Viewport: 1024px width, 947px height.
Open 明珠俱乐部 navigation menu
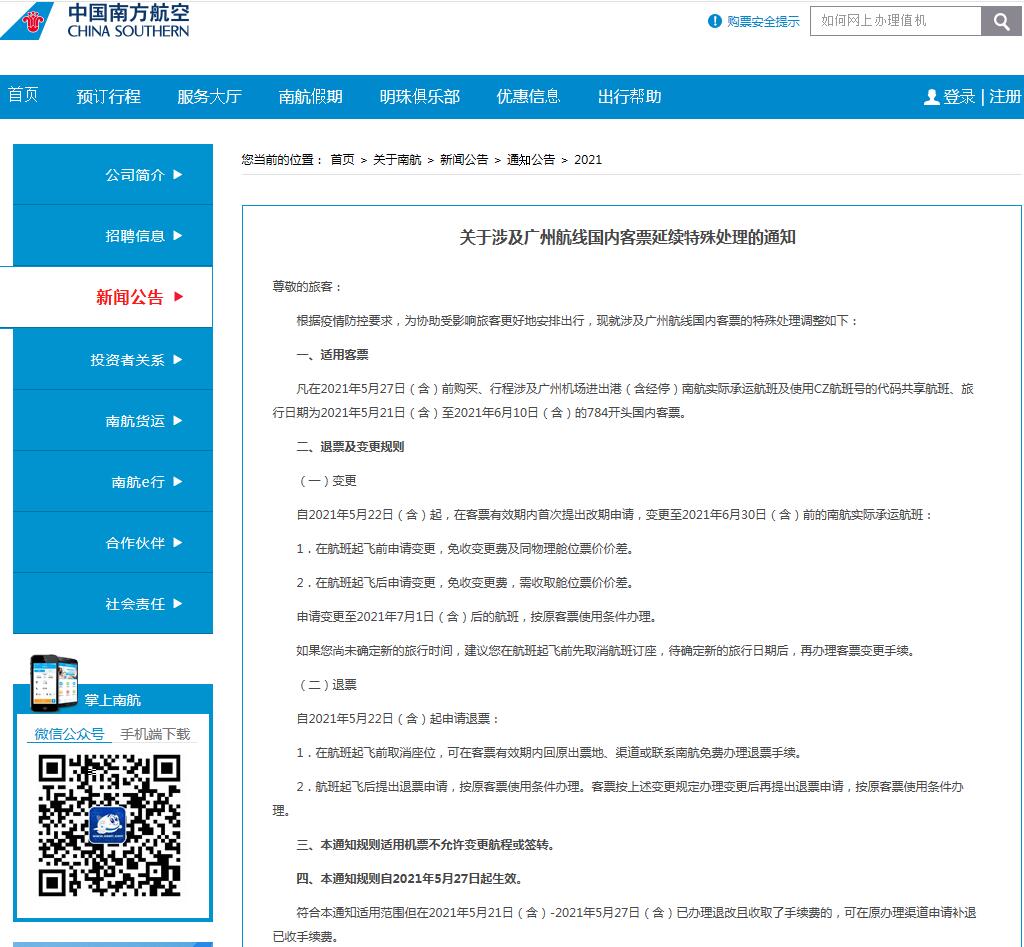(x=419, y=97)
